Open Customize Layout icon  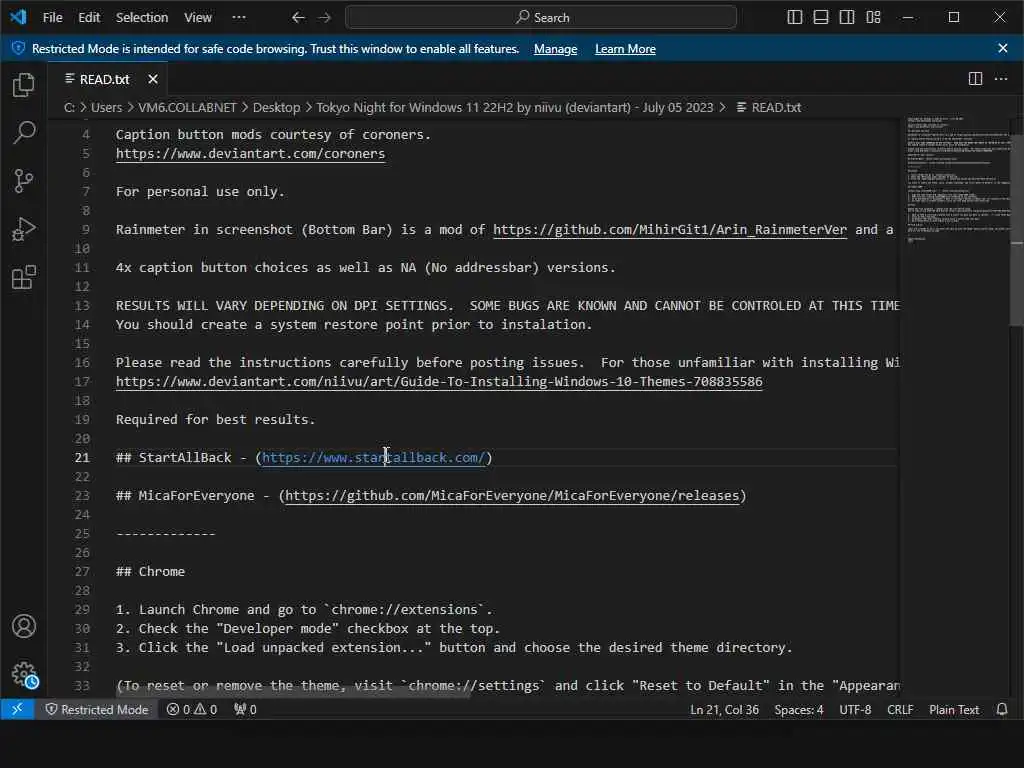873,18
